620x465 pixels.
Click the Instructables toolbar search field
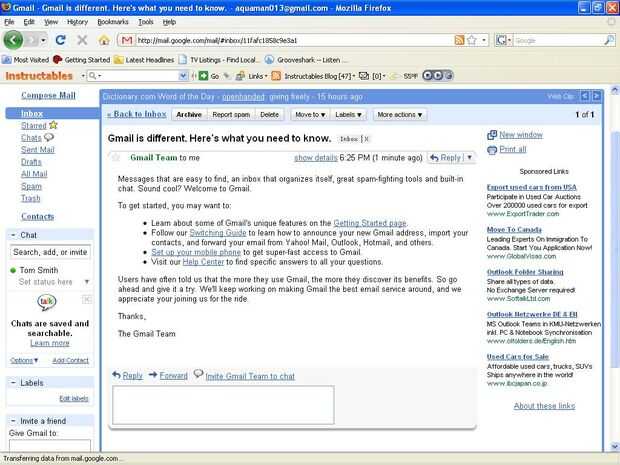tap(138, 76)
